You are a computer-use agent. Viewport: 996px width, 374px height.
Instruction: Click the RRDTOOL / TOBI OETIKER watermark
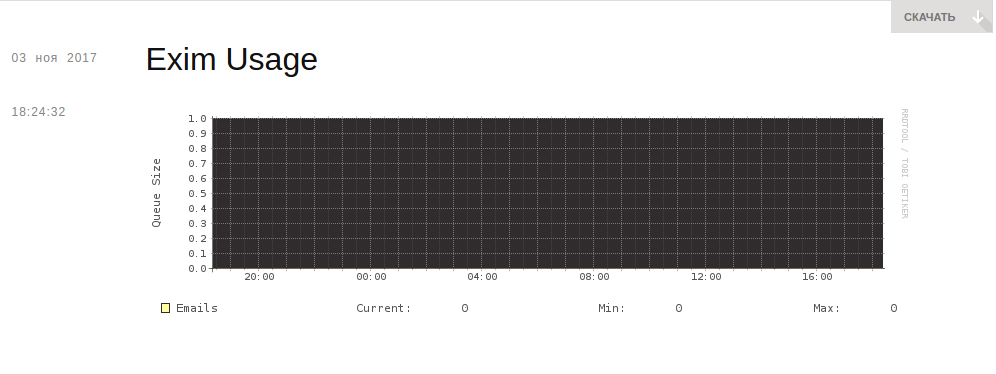pos(905,164)
